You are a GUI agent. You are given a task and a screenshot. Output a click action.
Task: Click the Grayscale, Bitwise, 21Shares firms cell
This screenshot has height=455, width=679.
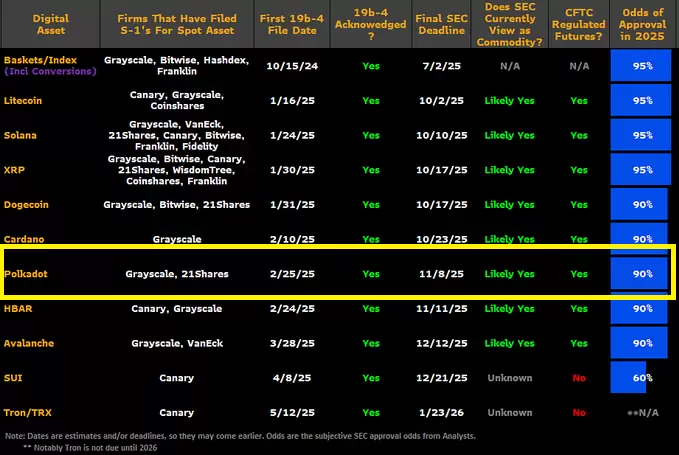(x=177, y=204)
